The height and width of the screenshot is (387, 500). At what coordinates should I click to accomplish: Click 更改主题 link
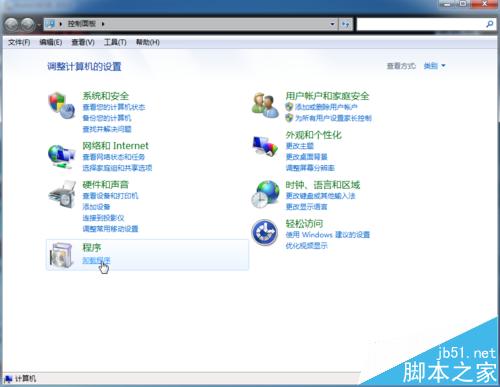[x=299, y=146]
